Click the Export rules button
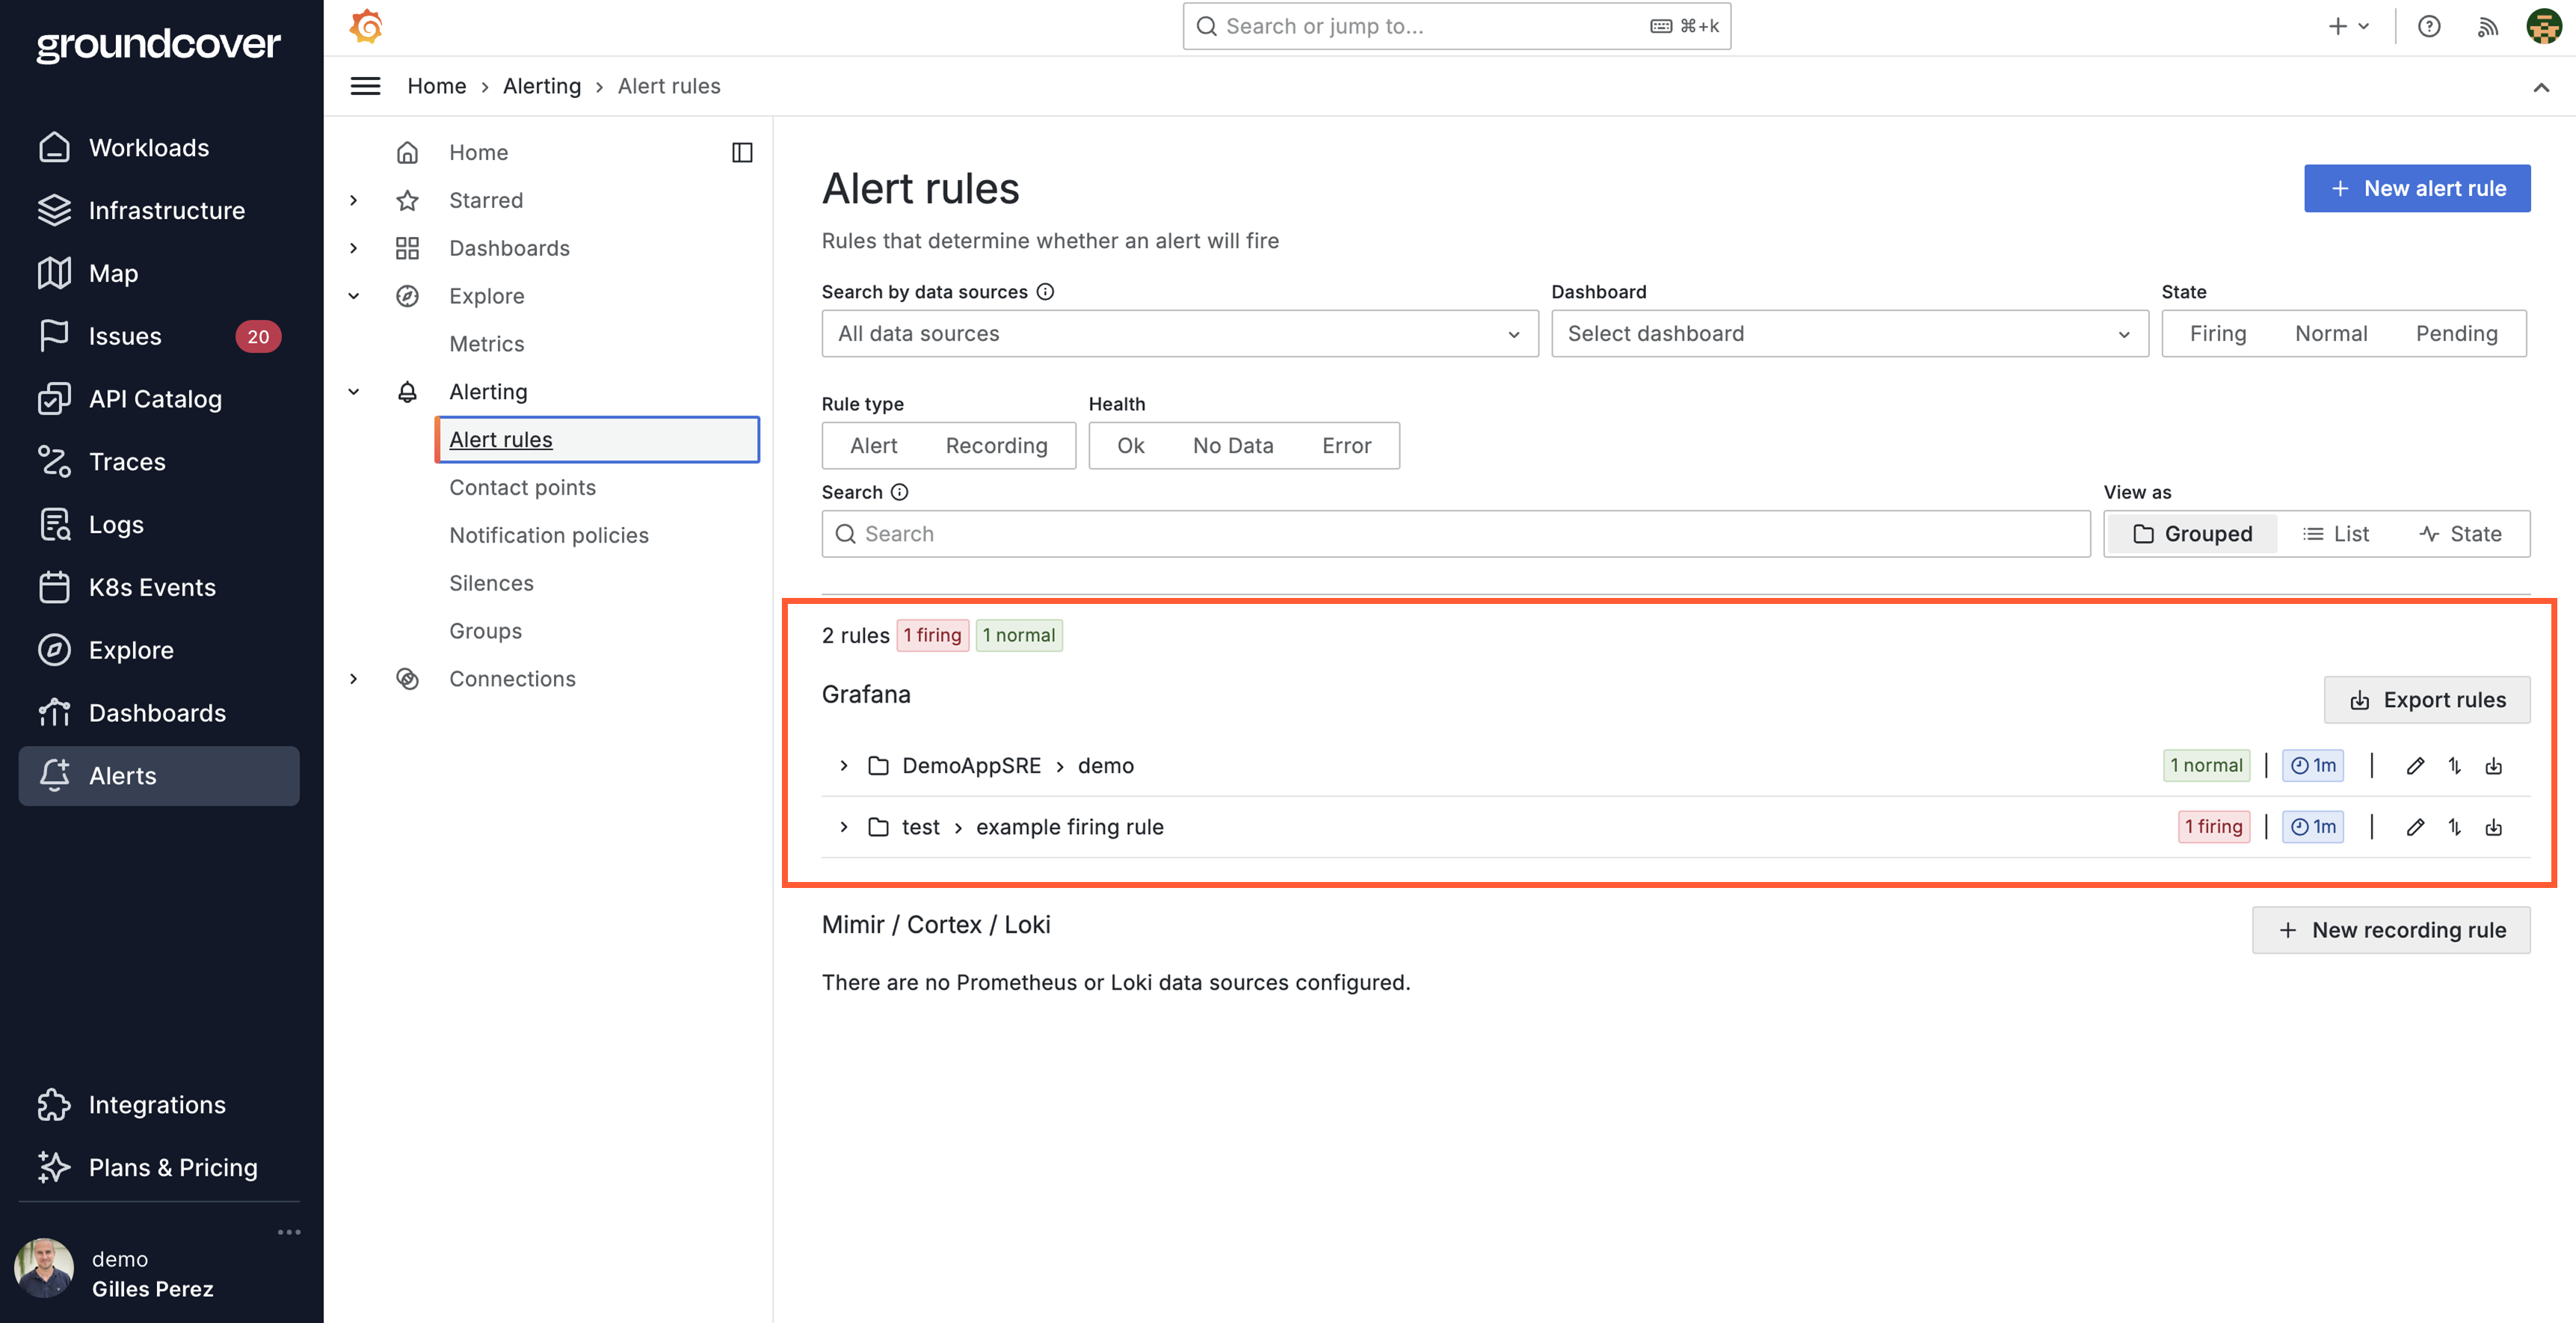 (2427, 700)
